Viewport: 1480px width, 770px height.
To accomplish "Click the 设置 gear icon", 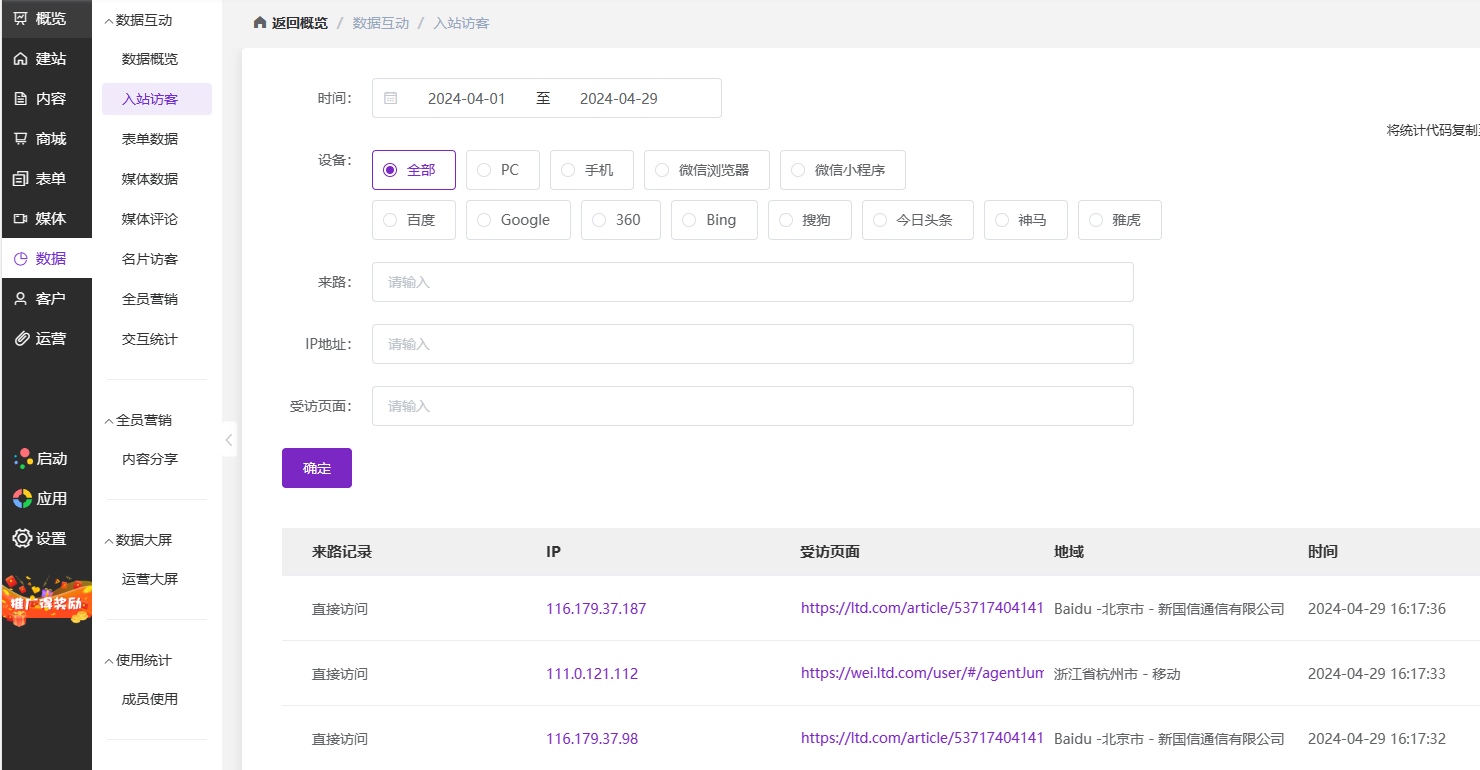I will click(x=22, y=539).
